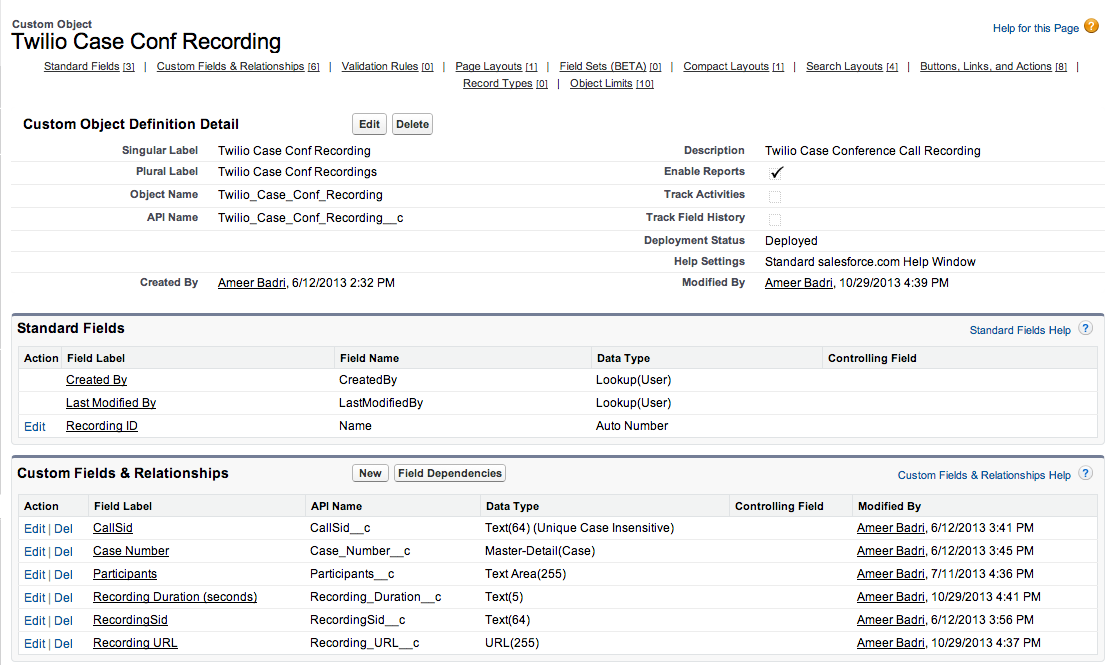Click the Edit button for object definition
The width and height of the screenshot is (1107, 665).
tap(369, 124)
